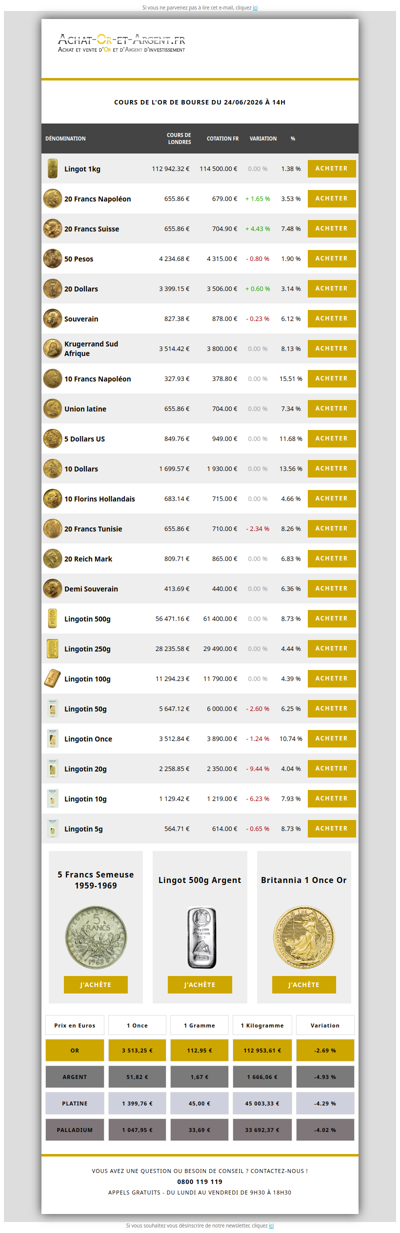Click the 10 Dollars product name
The width and height of the screenshot is (400, 1233).
pyautogui.click(x=81, y=469)
